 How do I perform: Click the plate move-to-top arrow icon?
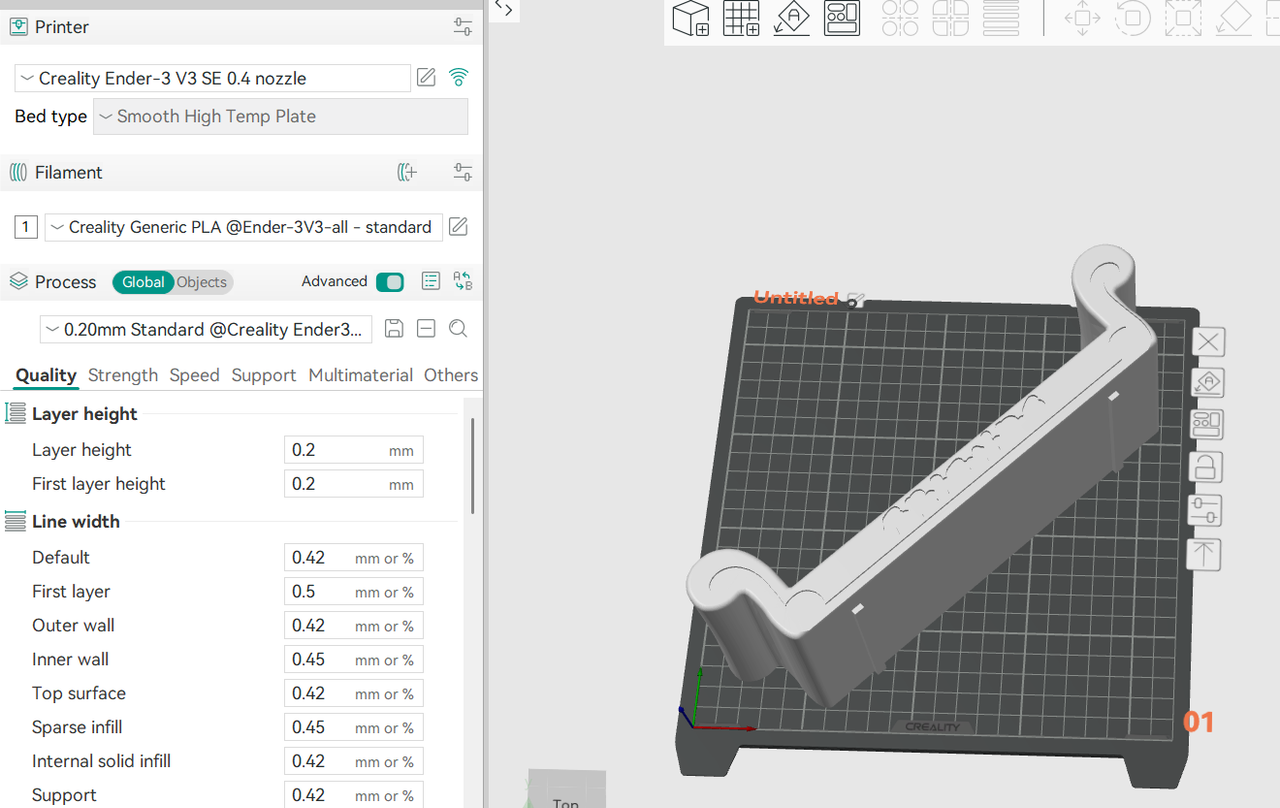(1205, 554)
